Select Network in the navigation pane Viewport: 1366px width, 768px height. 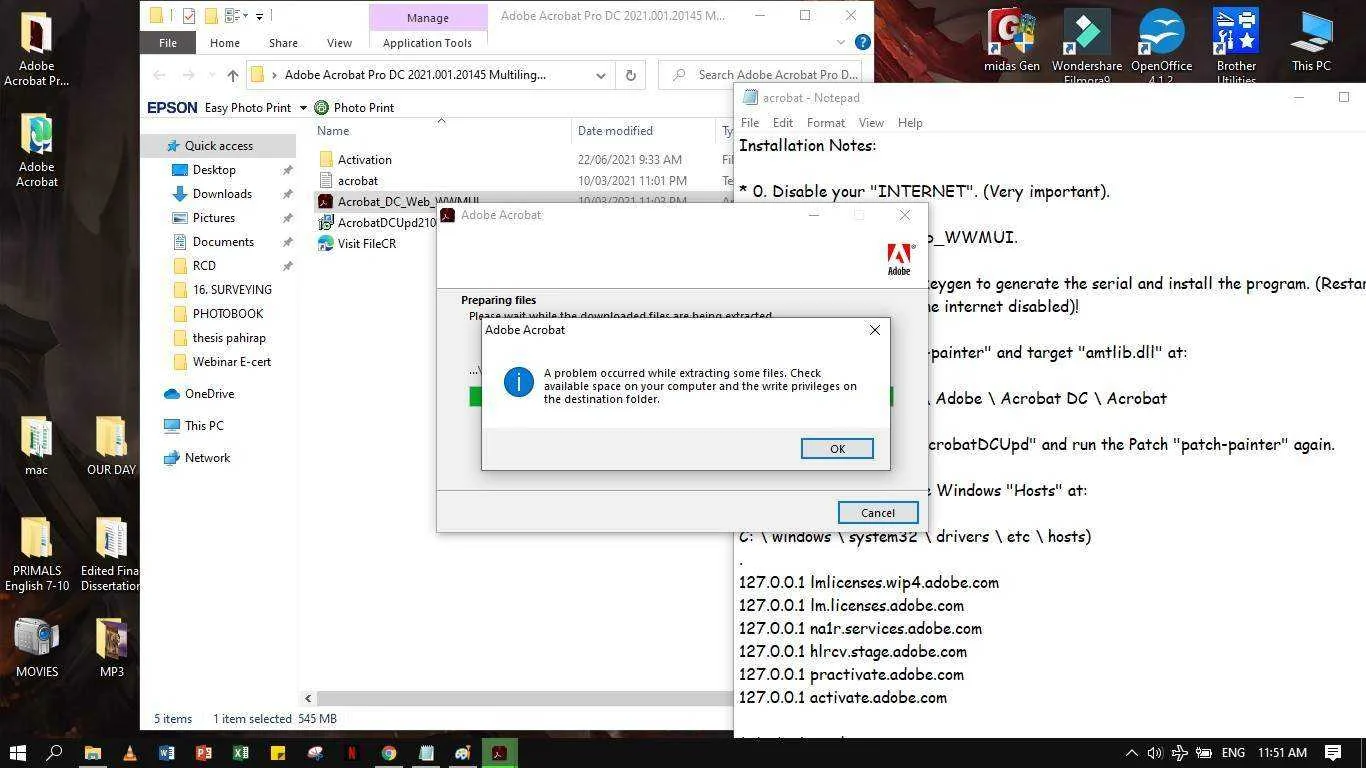point(207,458)
